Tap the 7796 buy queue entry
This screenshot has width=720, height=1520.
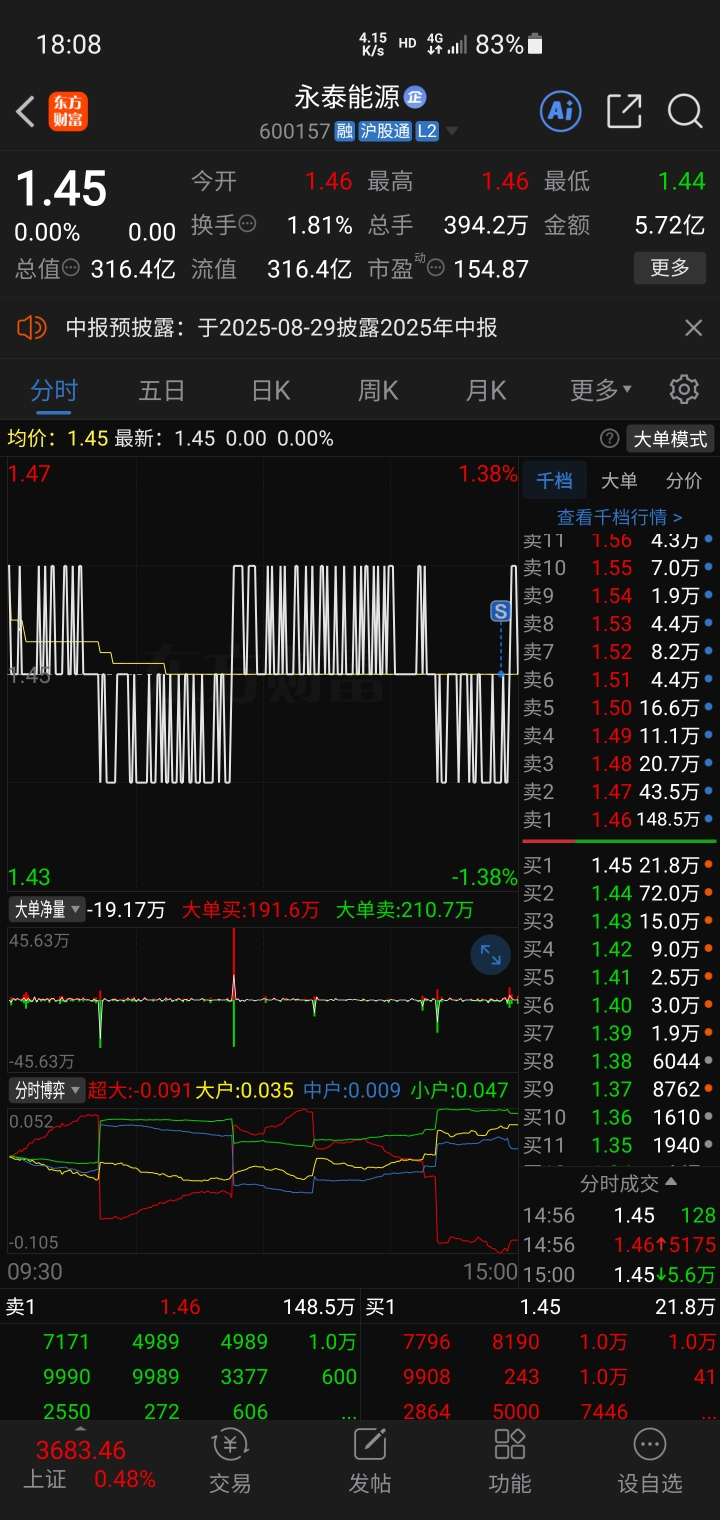(426, 1342)
